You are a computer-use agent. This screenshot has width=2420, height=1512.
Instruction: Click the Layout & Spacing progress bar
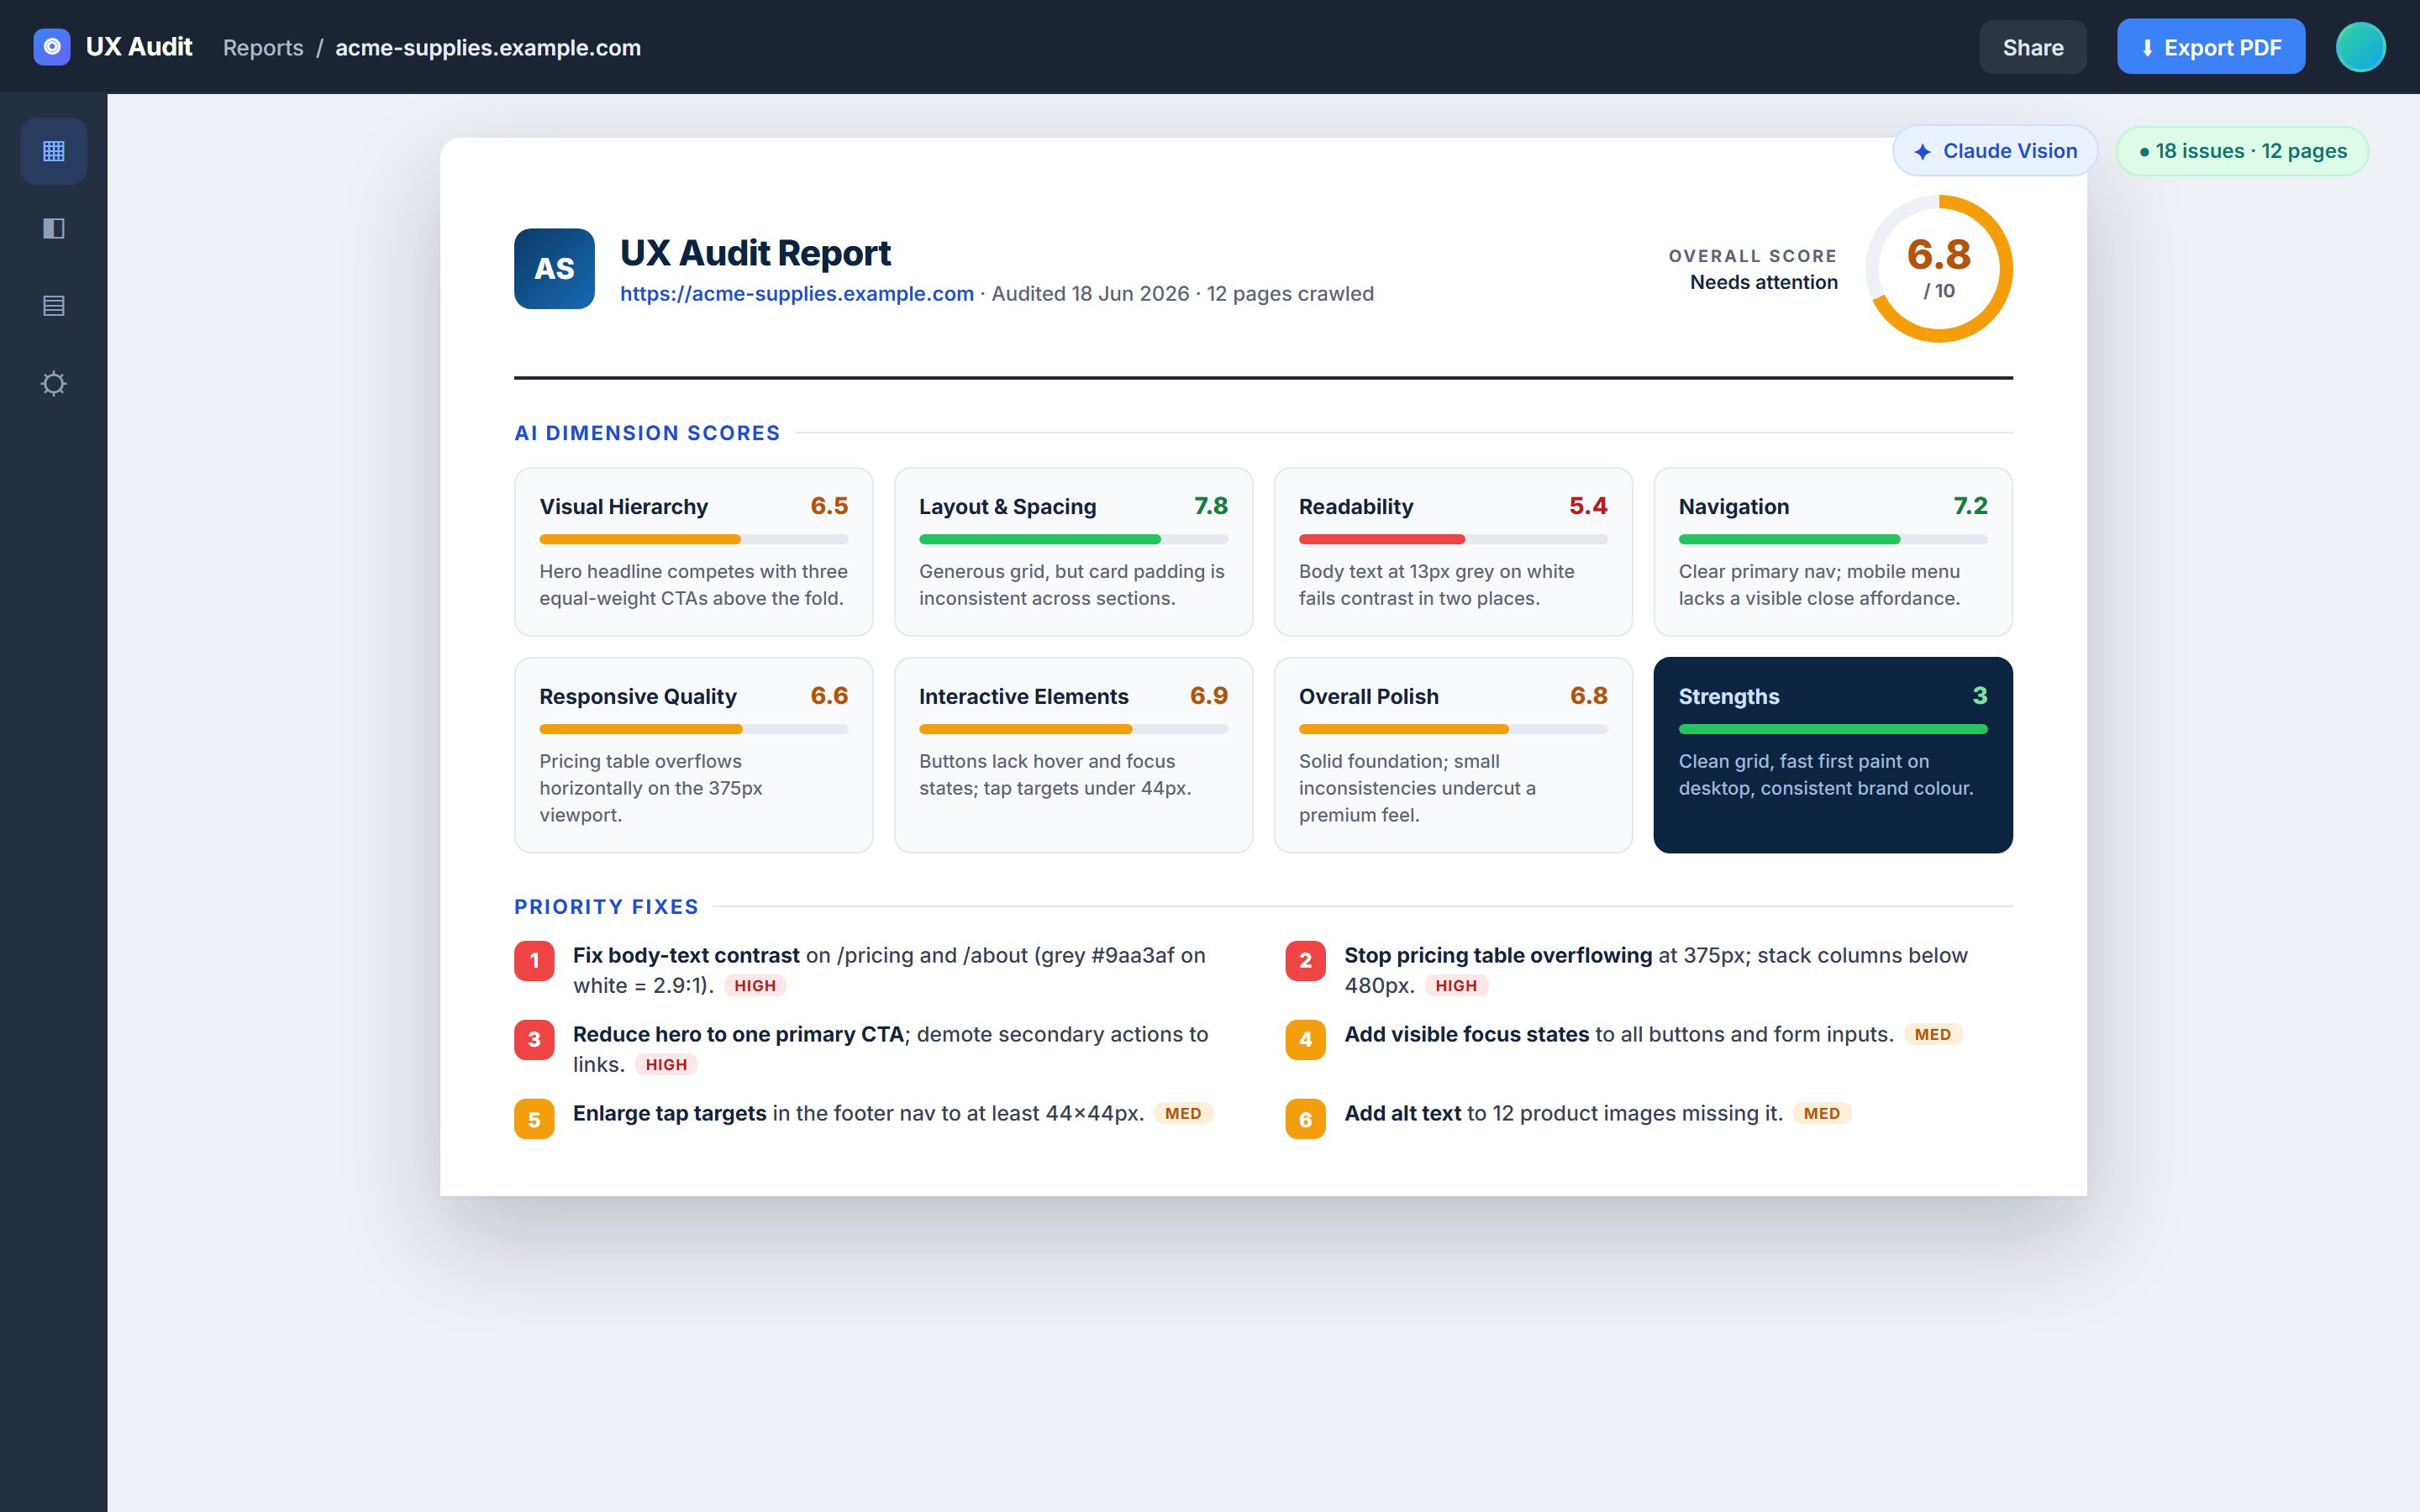coord(1073,539)
